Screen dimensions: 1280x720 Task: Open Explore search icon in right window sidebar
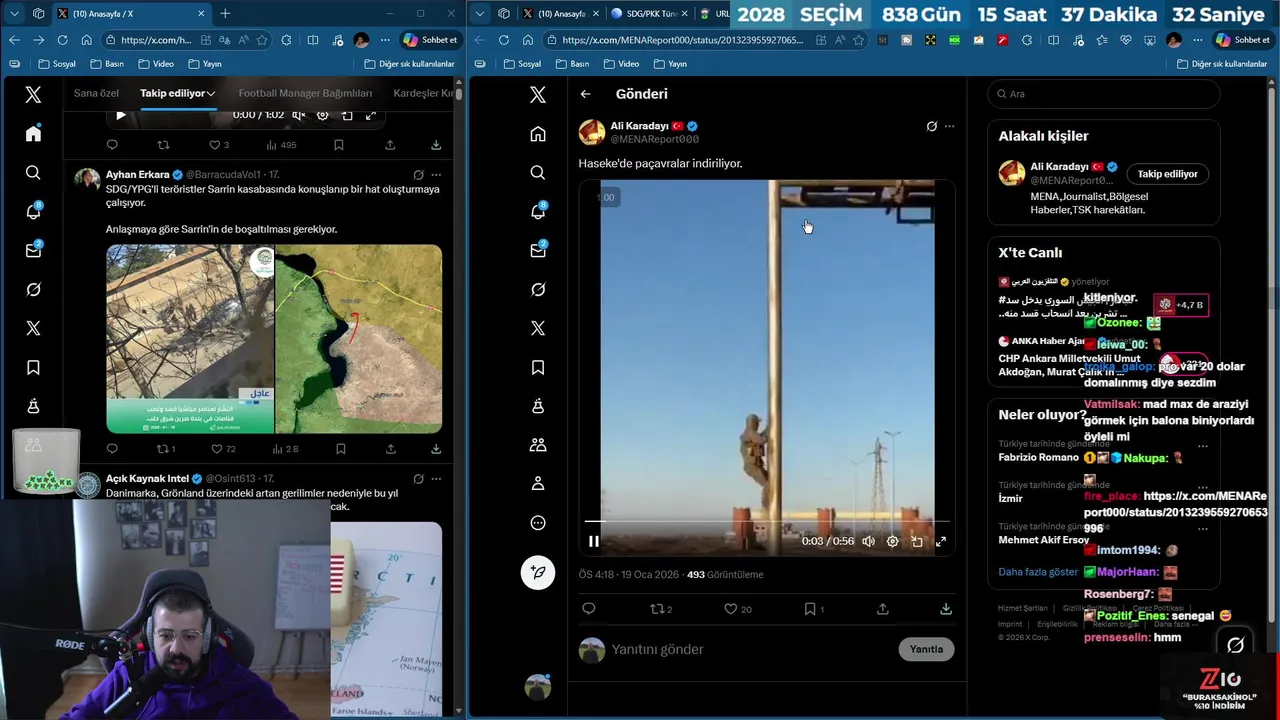(x=538, y=173)
